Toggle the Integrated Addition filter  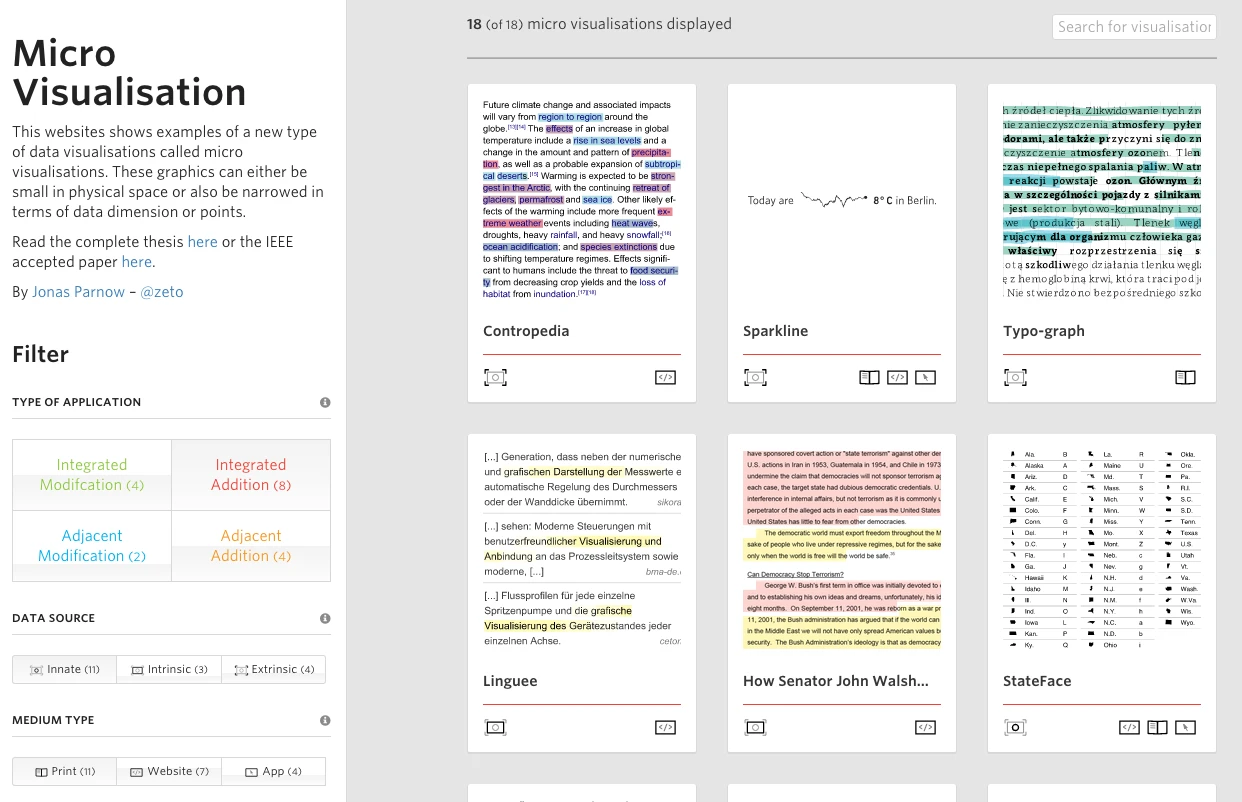[x=251, y=475]
